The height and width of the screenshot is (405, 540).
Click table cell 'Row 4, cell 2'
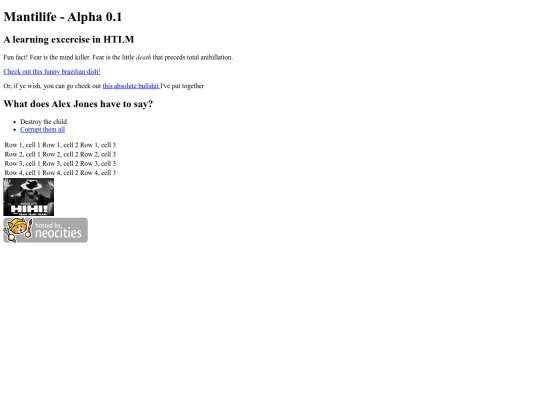60,173
